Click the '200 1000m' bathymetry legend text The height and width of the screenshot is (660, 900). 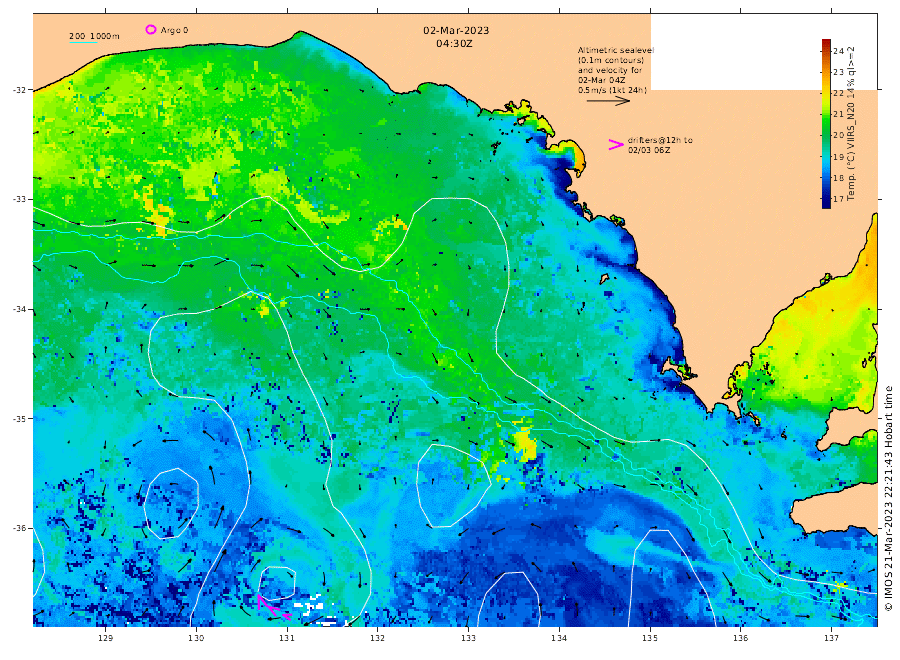click(x=94, y=36)
